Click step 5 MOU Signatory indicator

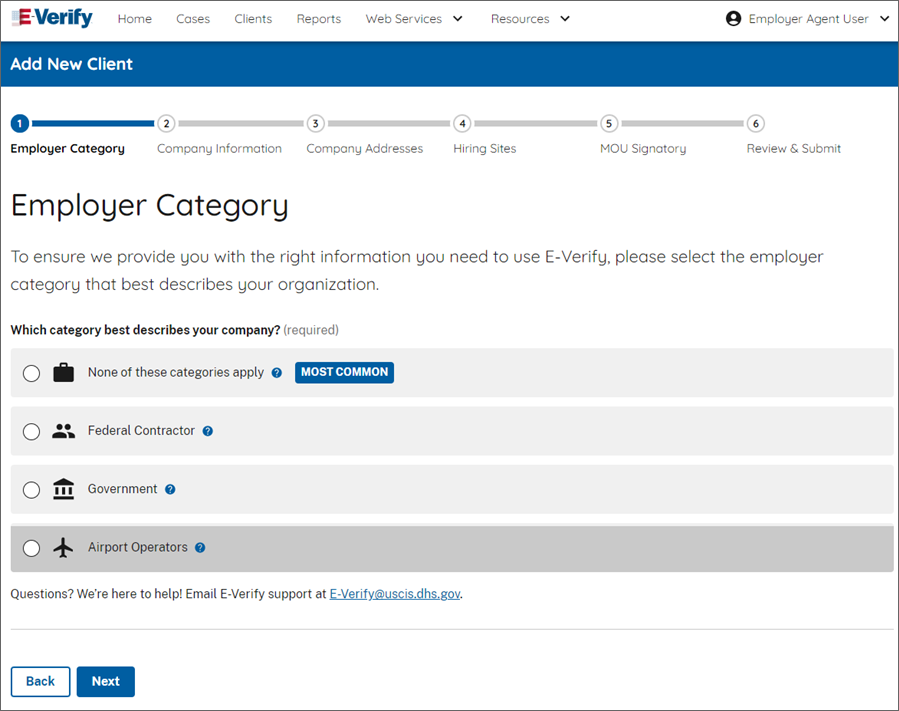click(609, 123)
